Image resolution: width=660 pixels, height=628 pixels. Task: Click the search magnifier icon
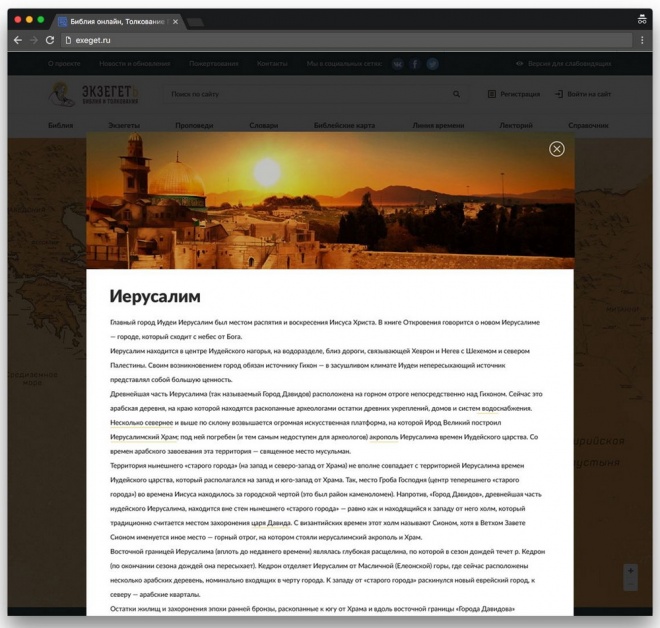click(456, 94)
